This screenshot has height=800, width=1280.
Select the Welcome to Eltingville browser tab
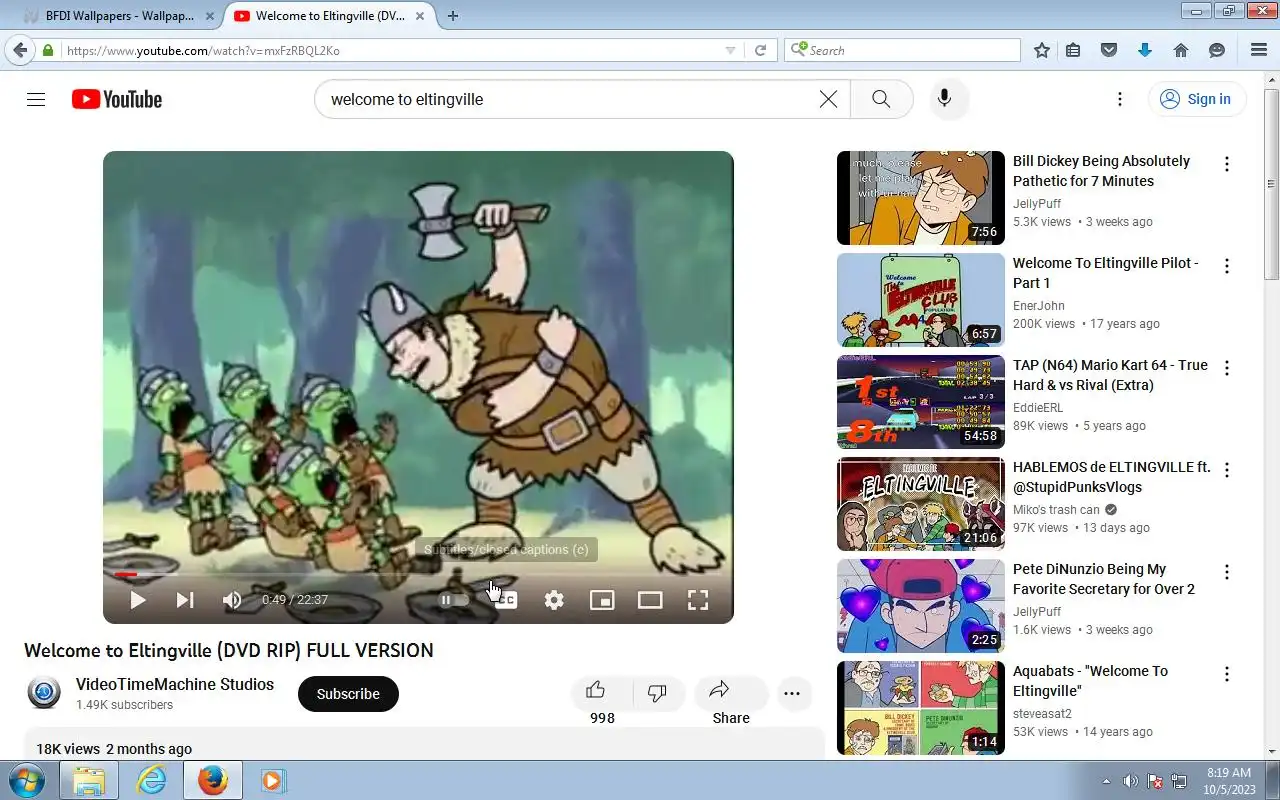330,16
